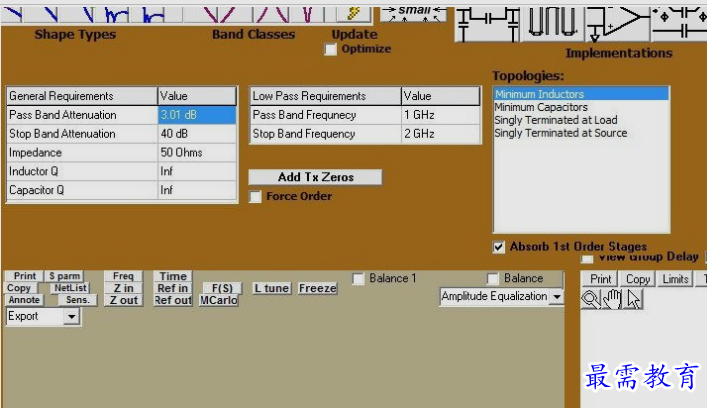Screen dimensions: 707x408
Task: Click the MCarlo button
Action: coord(219,300)
